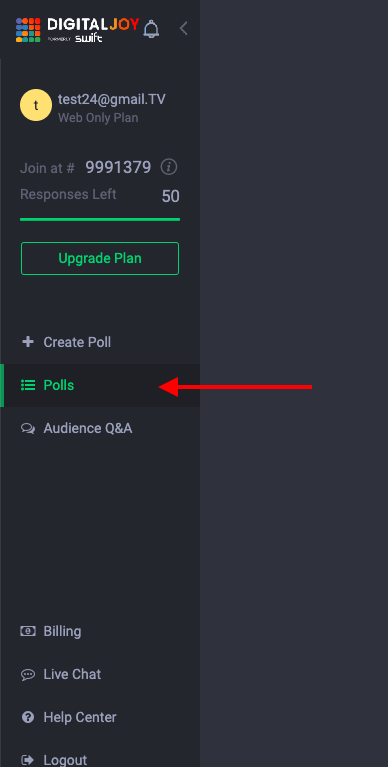388x767 pixels.
Task: Click the green responses left progress bar
Action: click(100, 220)
